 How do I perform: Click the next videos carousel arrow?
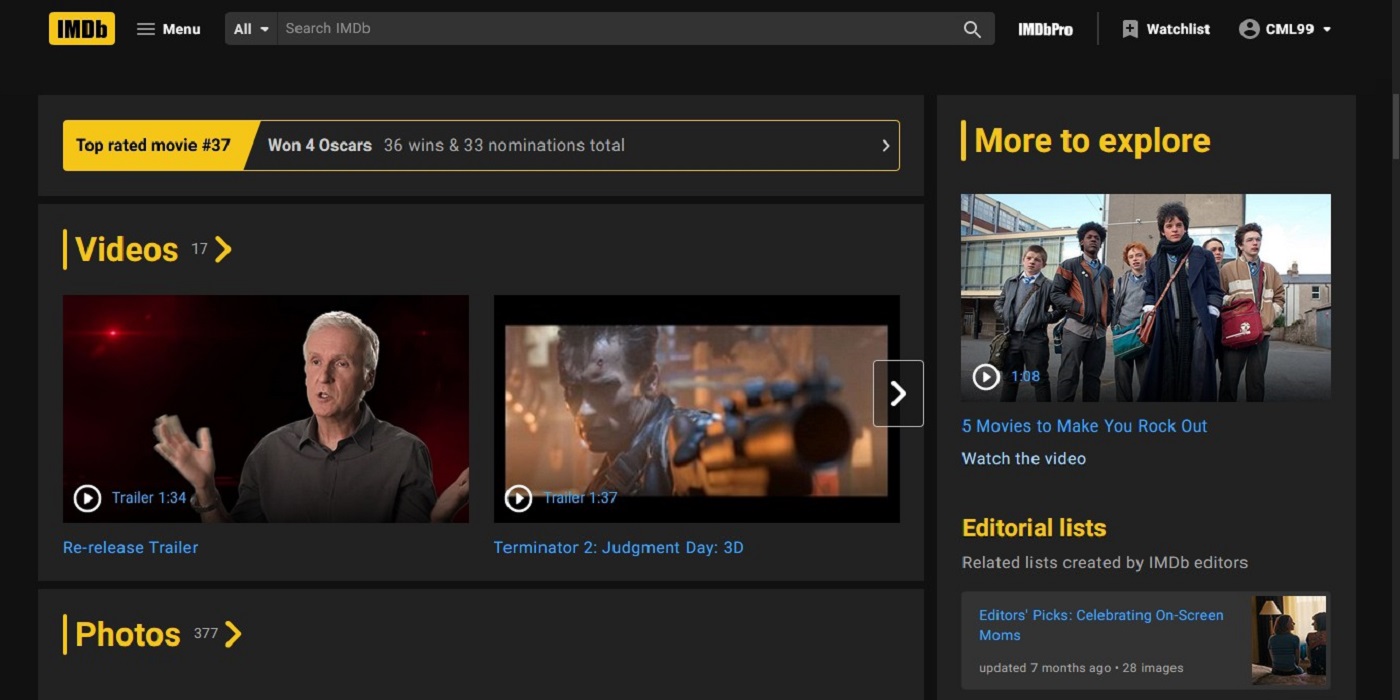coord(898,394)
